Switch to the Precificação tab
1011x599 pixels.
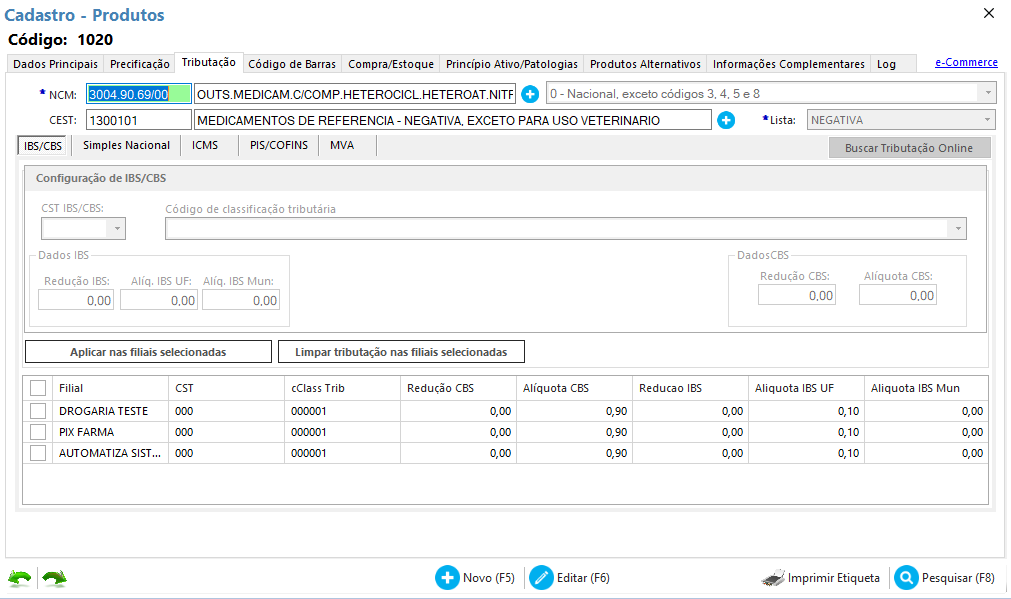[x=139, y=64]
